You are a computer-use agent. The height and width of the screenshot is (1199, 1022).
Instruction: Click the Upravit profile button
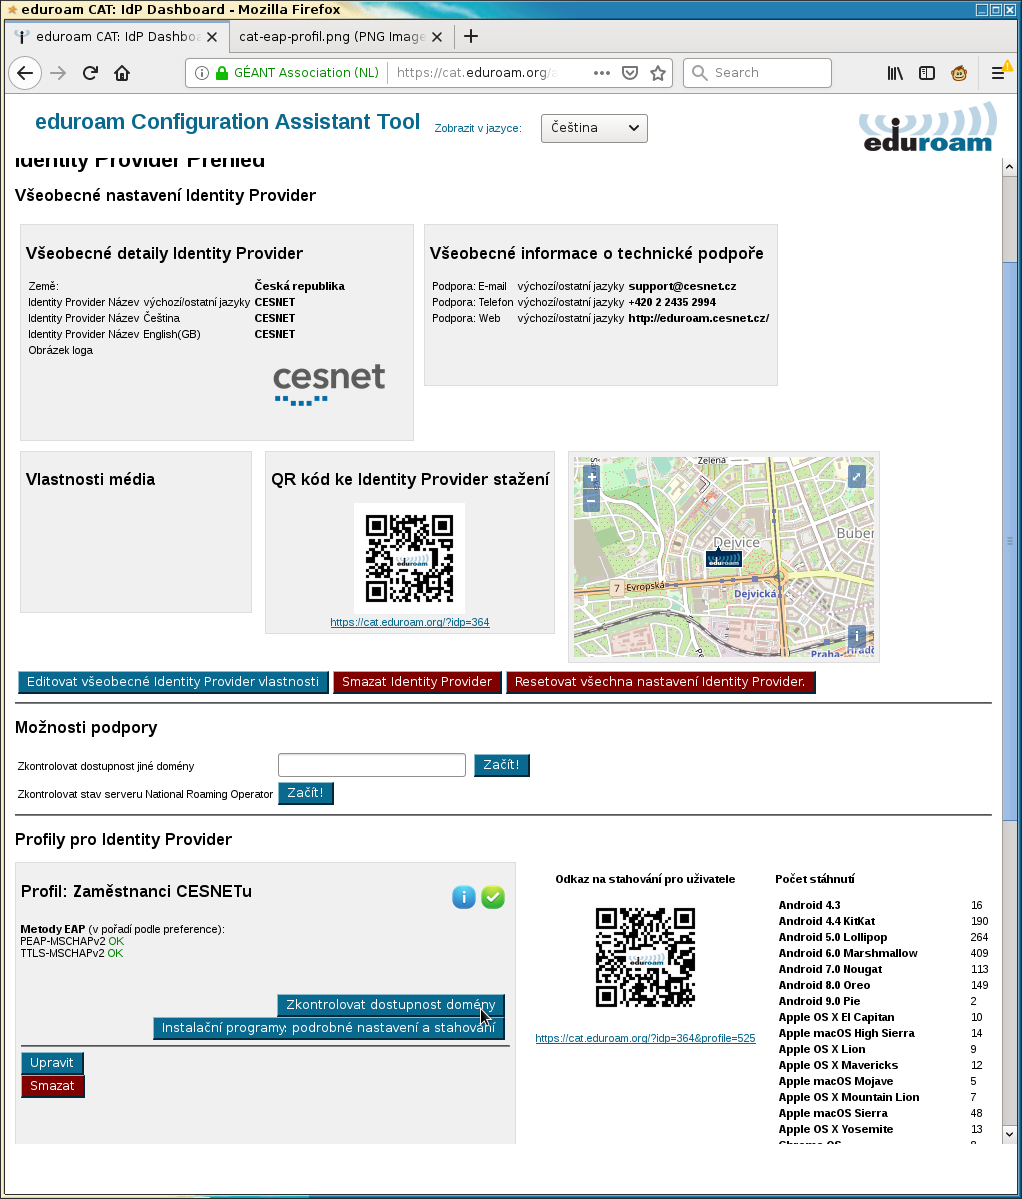[x=52, y=1063]
